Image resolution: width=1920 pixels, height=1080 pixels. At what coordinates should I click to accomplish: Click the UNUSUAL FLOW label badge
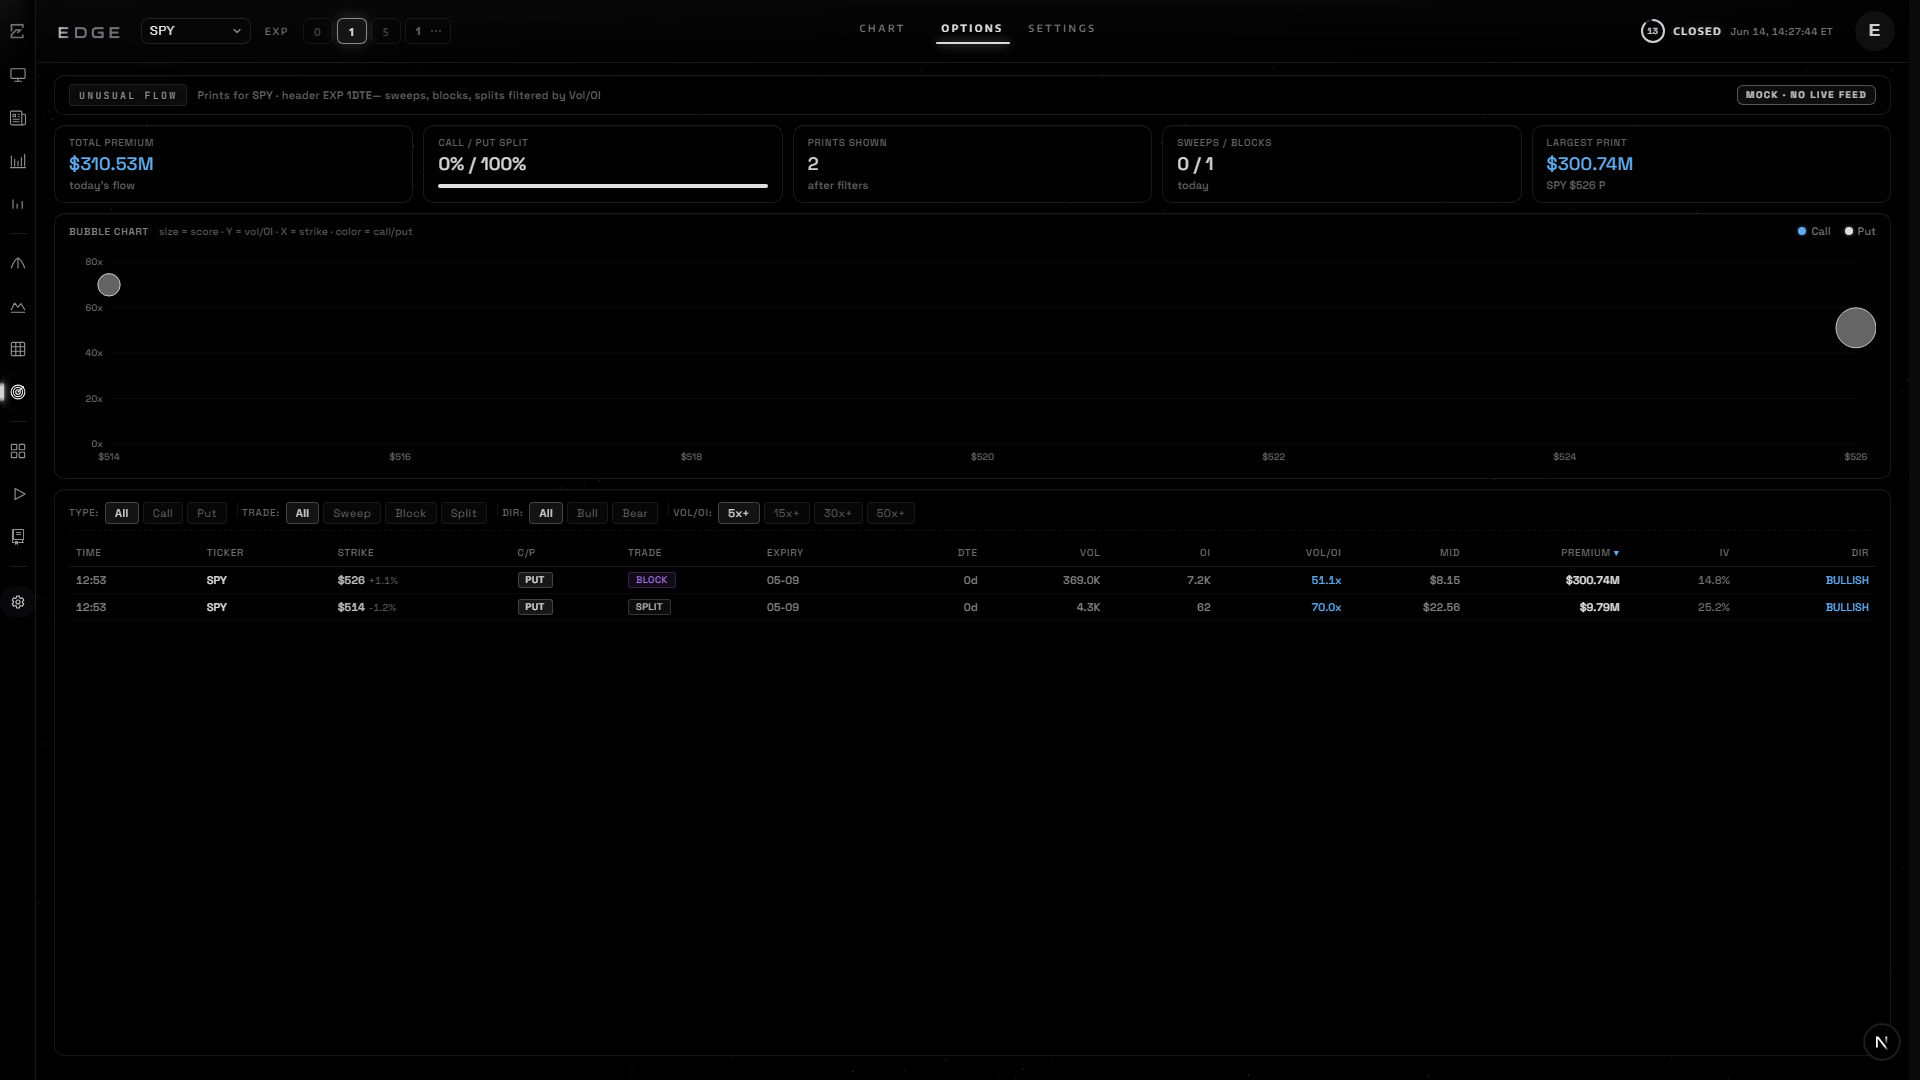[x=128, y=95]
